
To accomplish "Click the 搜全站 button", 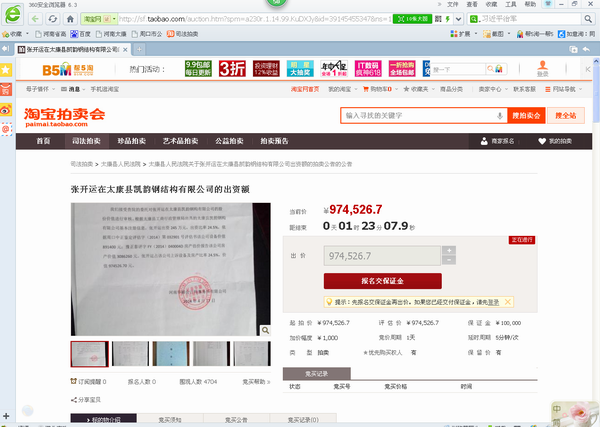I will (566, 116).
